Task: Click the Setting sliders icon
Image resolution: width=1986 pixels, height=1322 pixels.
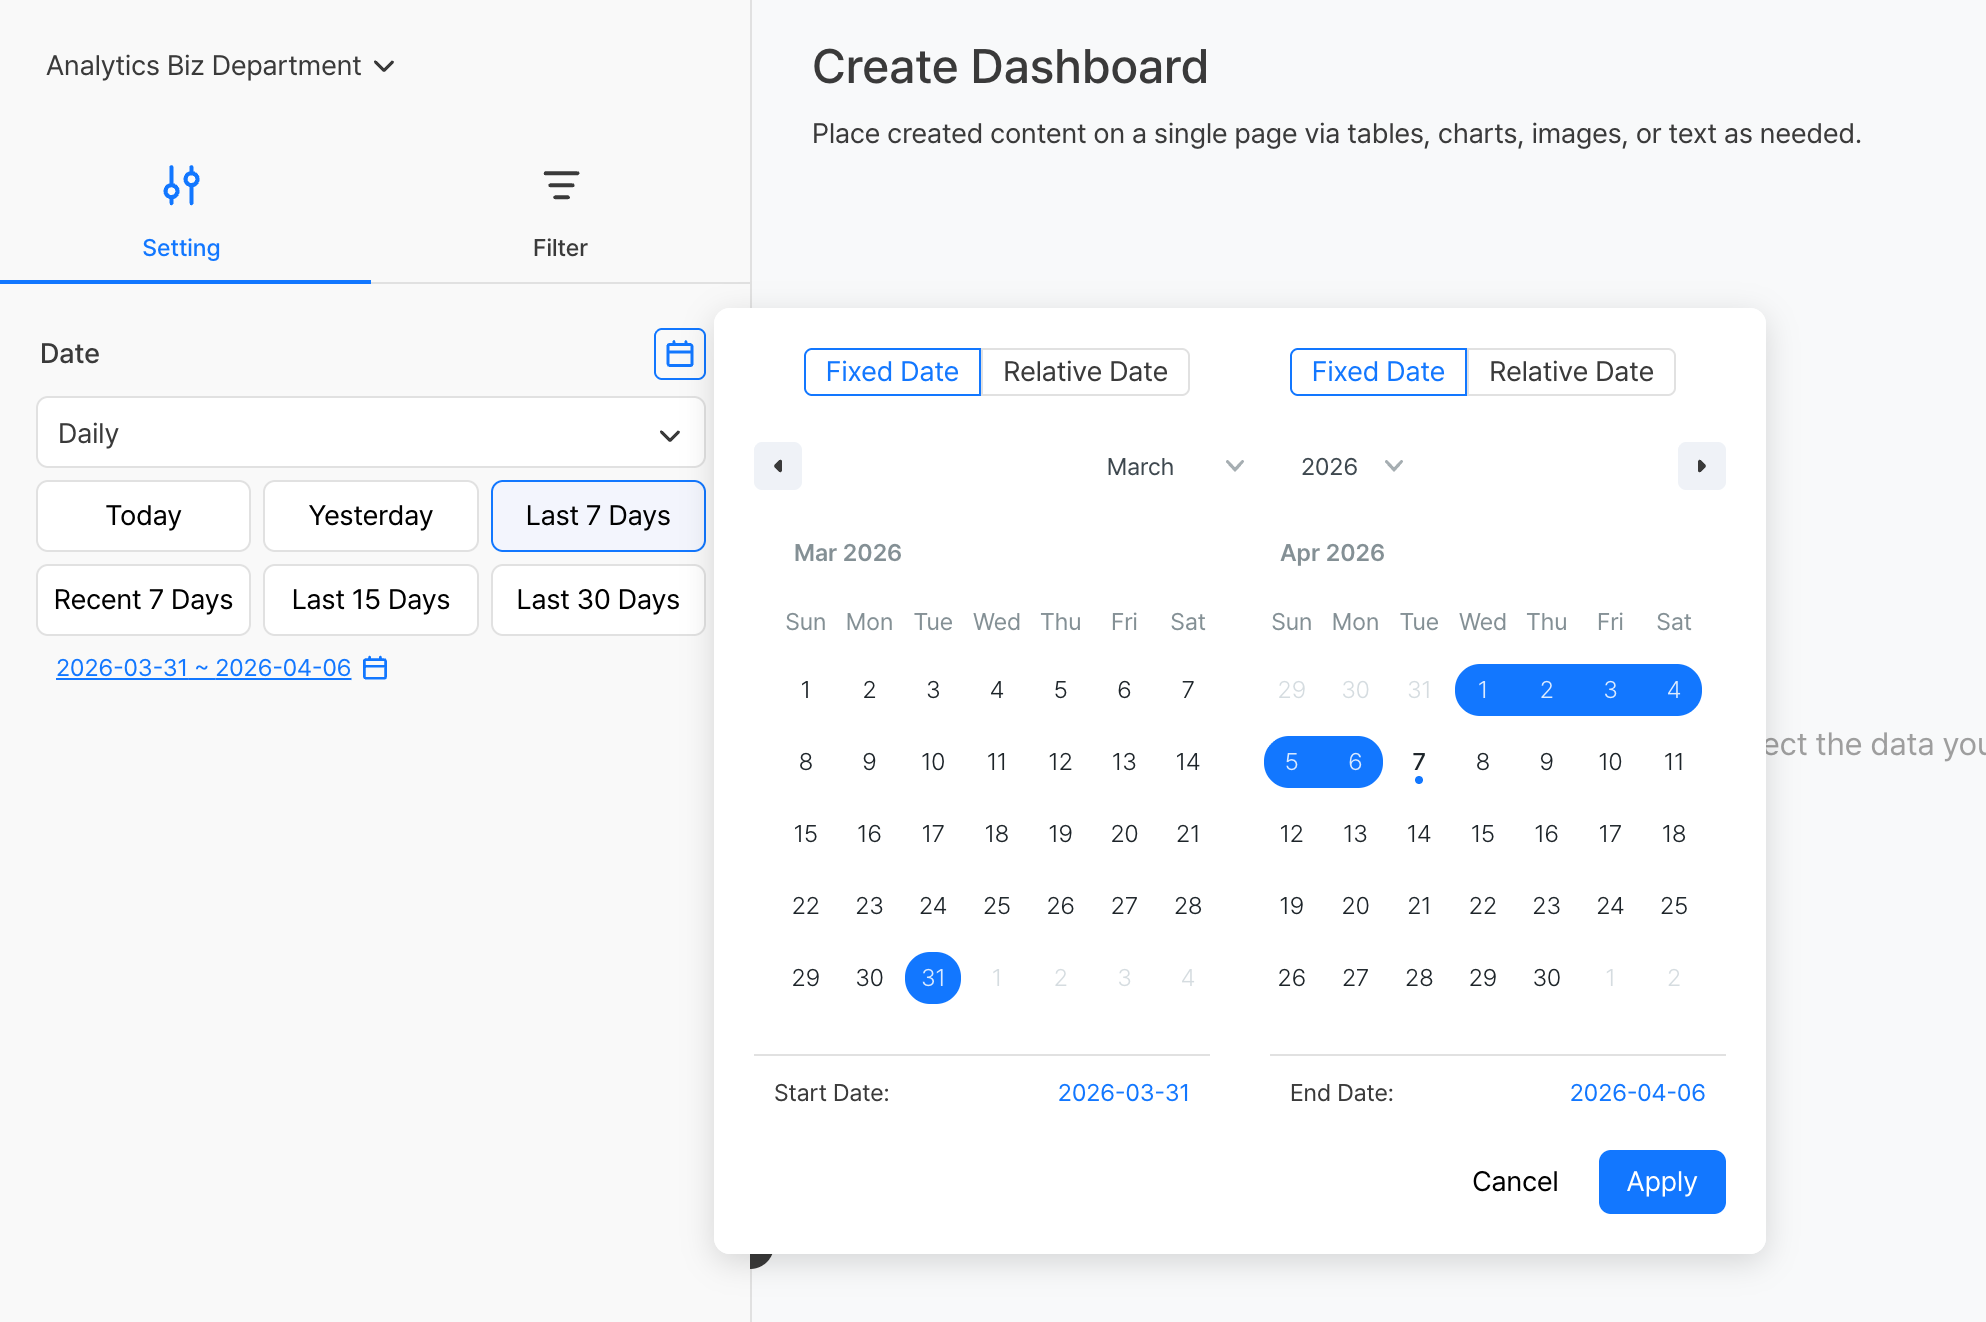Action: click(181, 186)
